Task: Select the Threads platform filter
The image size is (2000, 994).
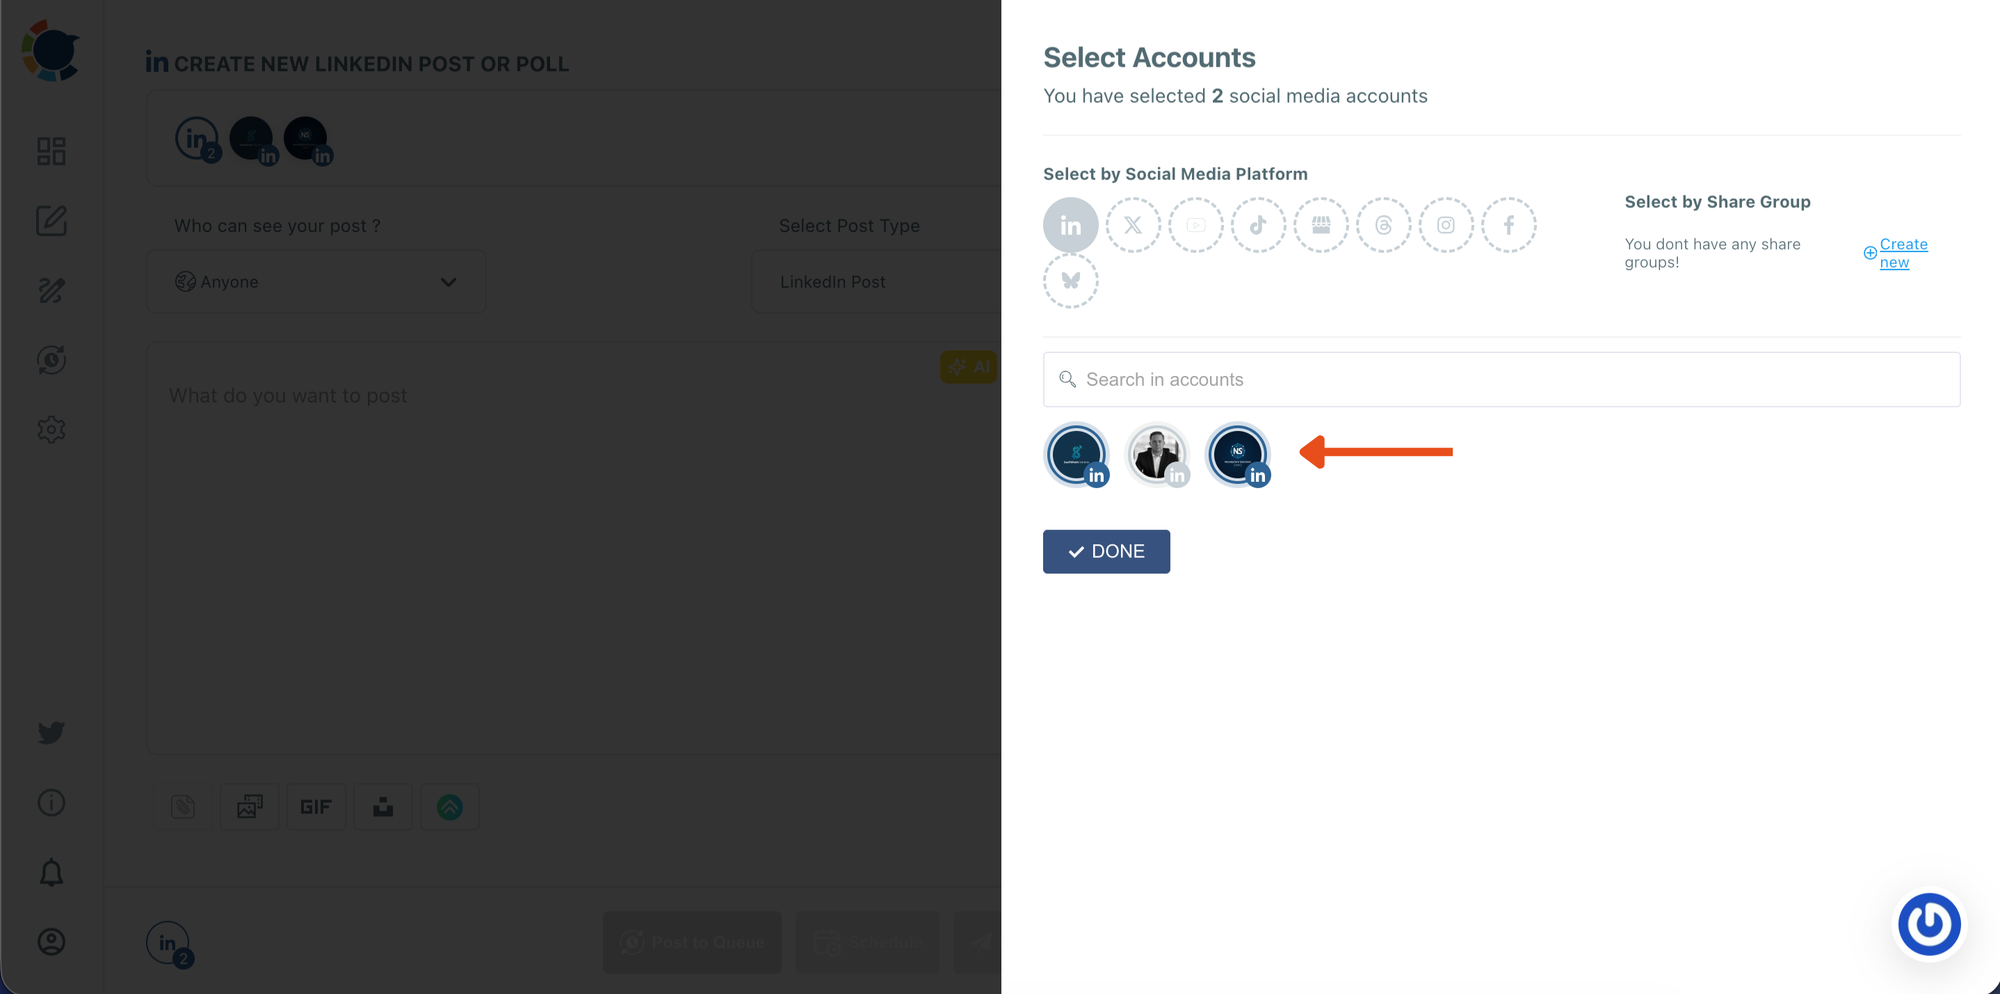Action: pyautogui.click(x=1383, y=225)
